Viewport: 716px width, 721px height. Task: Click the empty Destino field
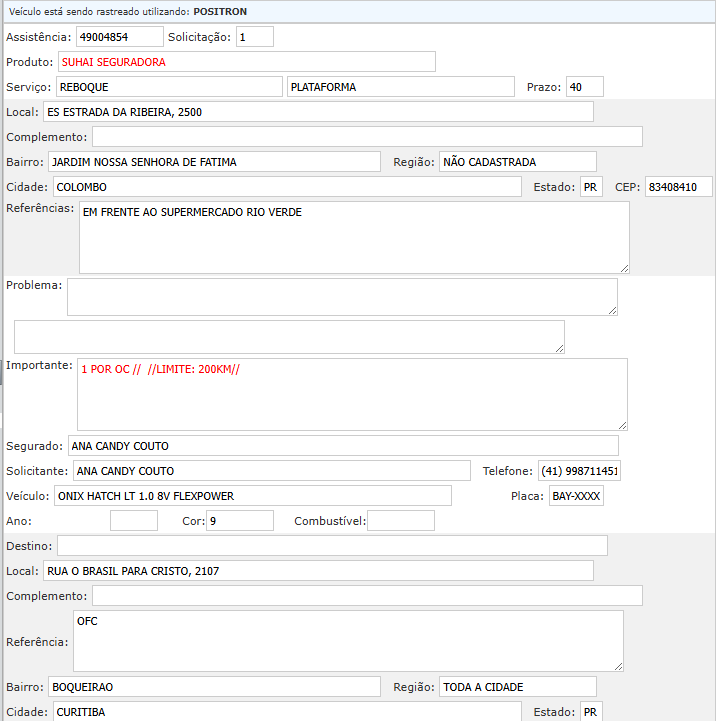[x=332, y=546]
